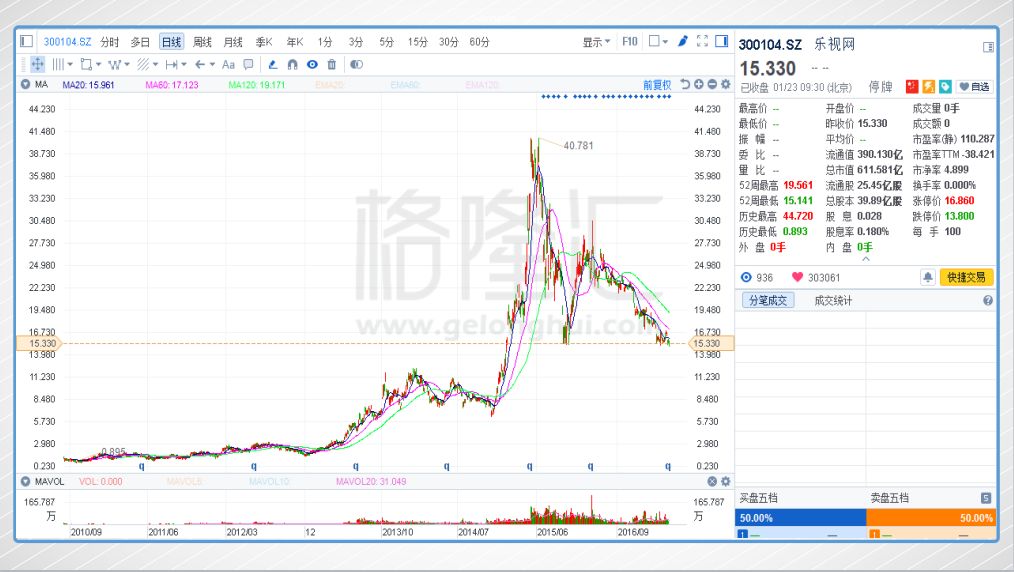This screenshot has height=572, width=1014.
Task: Expand vertical lines tool dropdown arrow
Action: coord(70,65)
